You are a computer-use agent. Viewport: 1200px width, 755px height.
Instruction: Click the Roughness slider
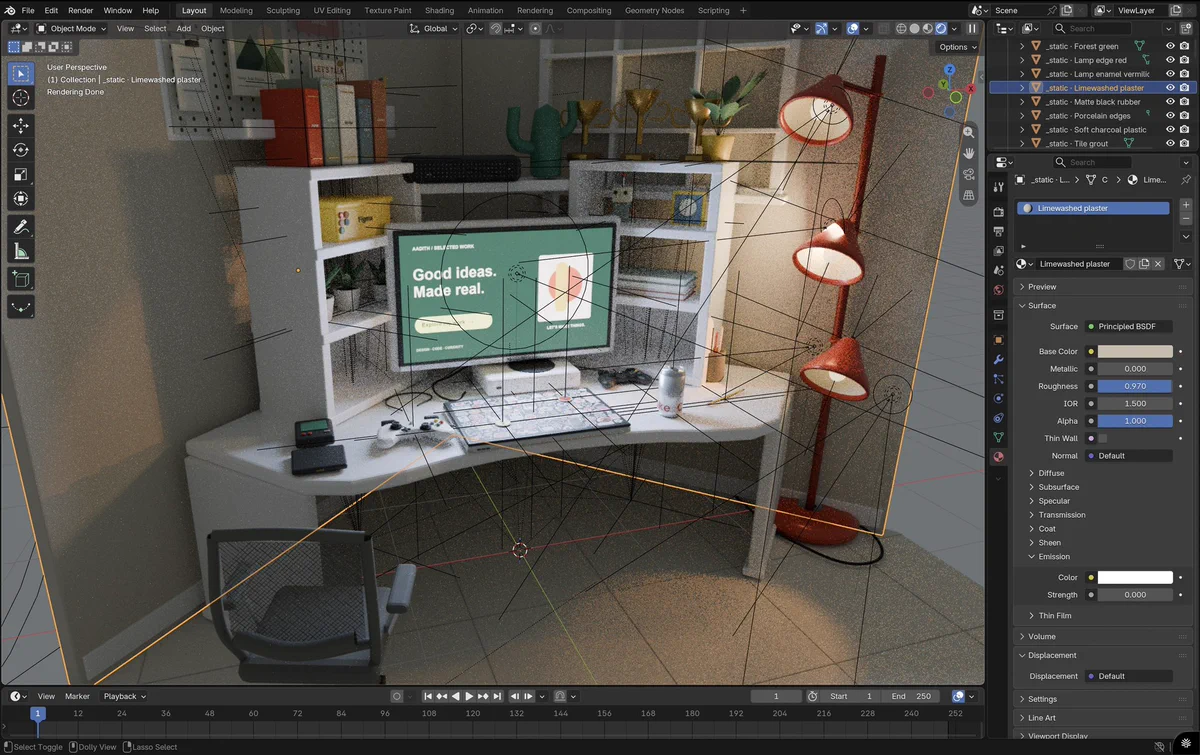point(1135,386)
